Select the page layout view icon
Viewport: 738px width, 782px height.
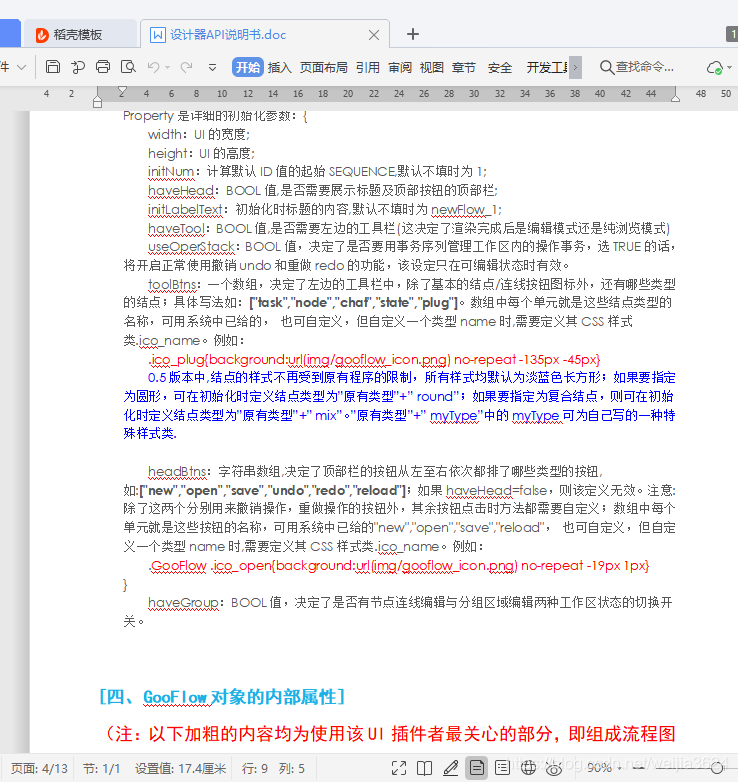point(477,768)
